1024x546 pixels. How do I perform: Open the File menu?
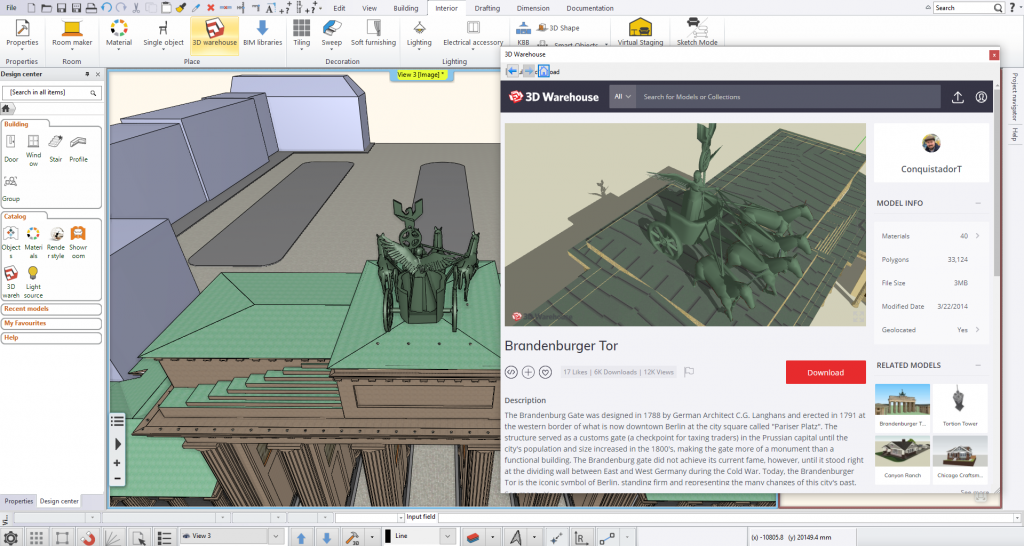click(x=12, y=8)
